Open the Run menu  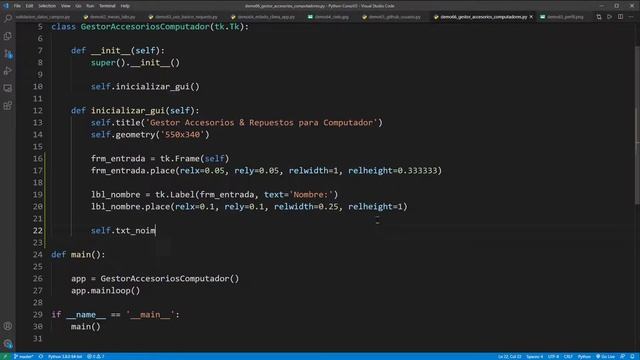(90, 6)
